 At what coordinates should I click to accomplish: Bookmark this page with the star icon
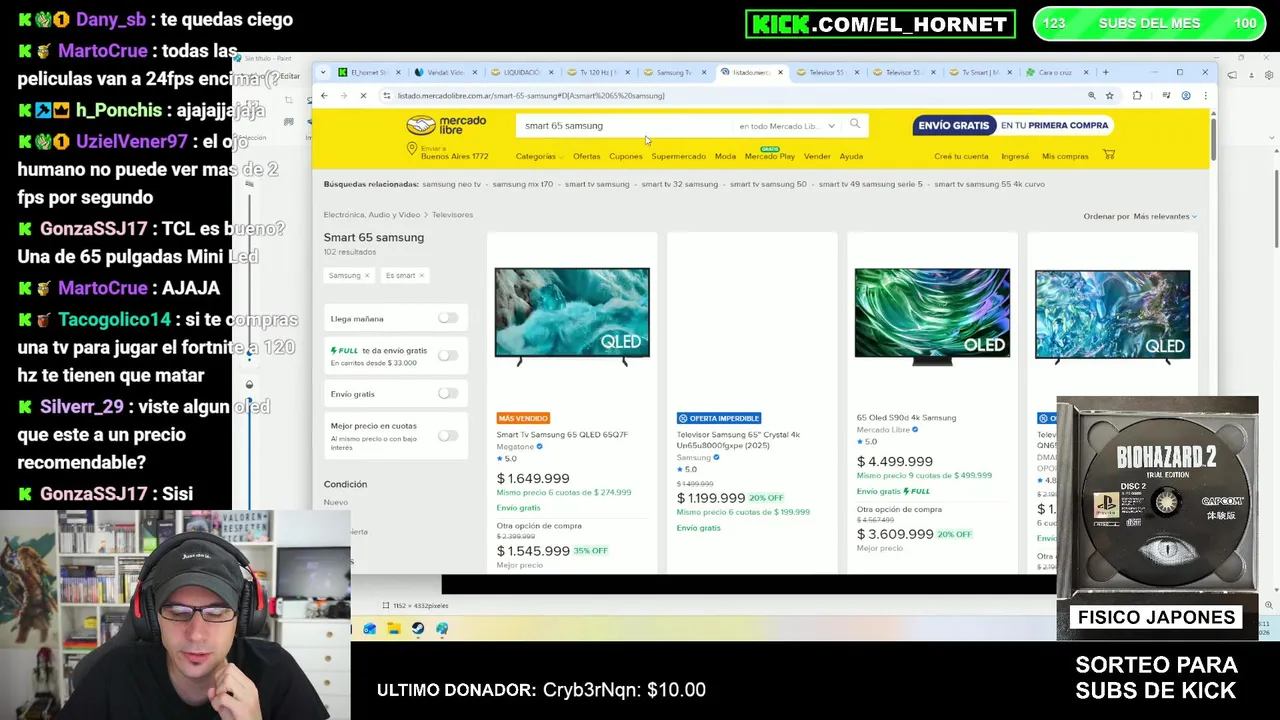pos(1110,96)
